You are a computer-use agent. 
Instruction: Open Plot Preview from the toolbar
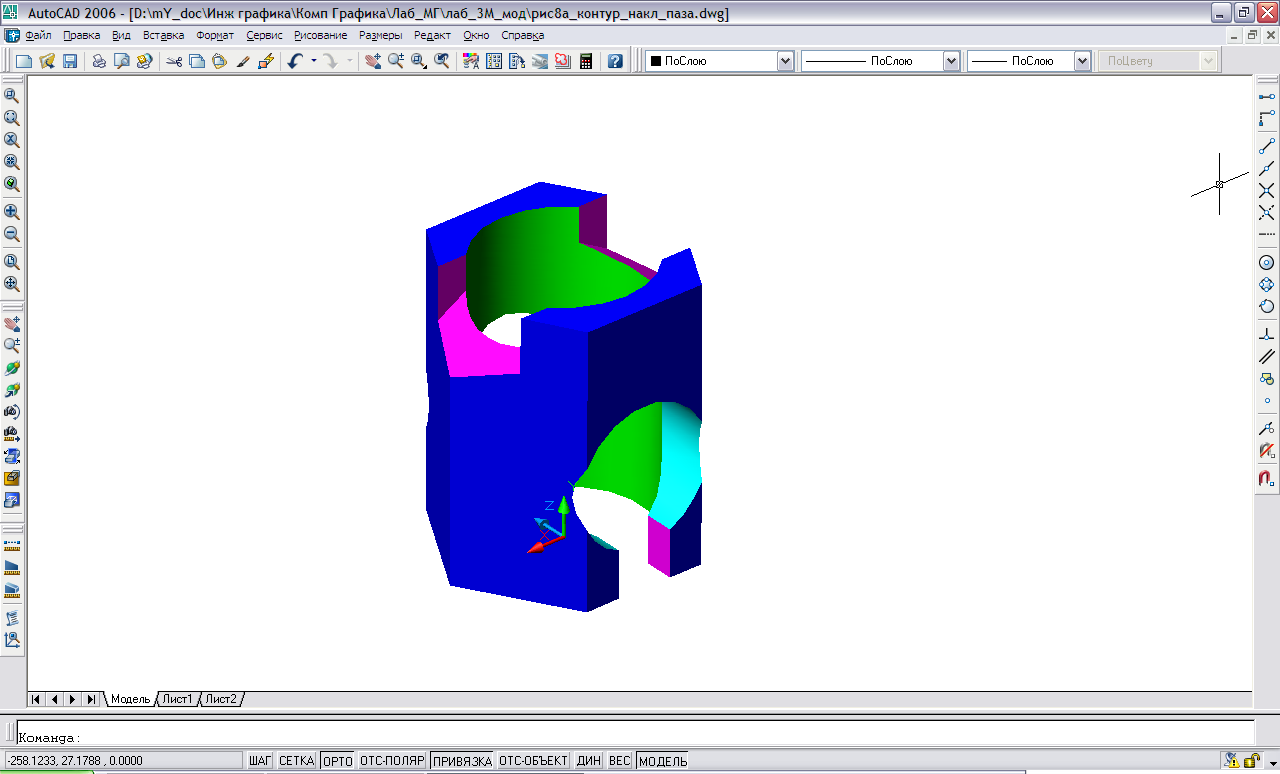[x=122, y=61]
